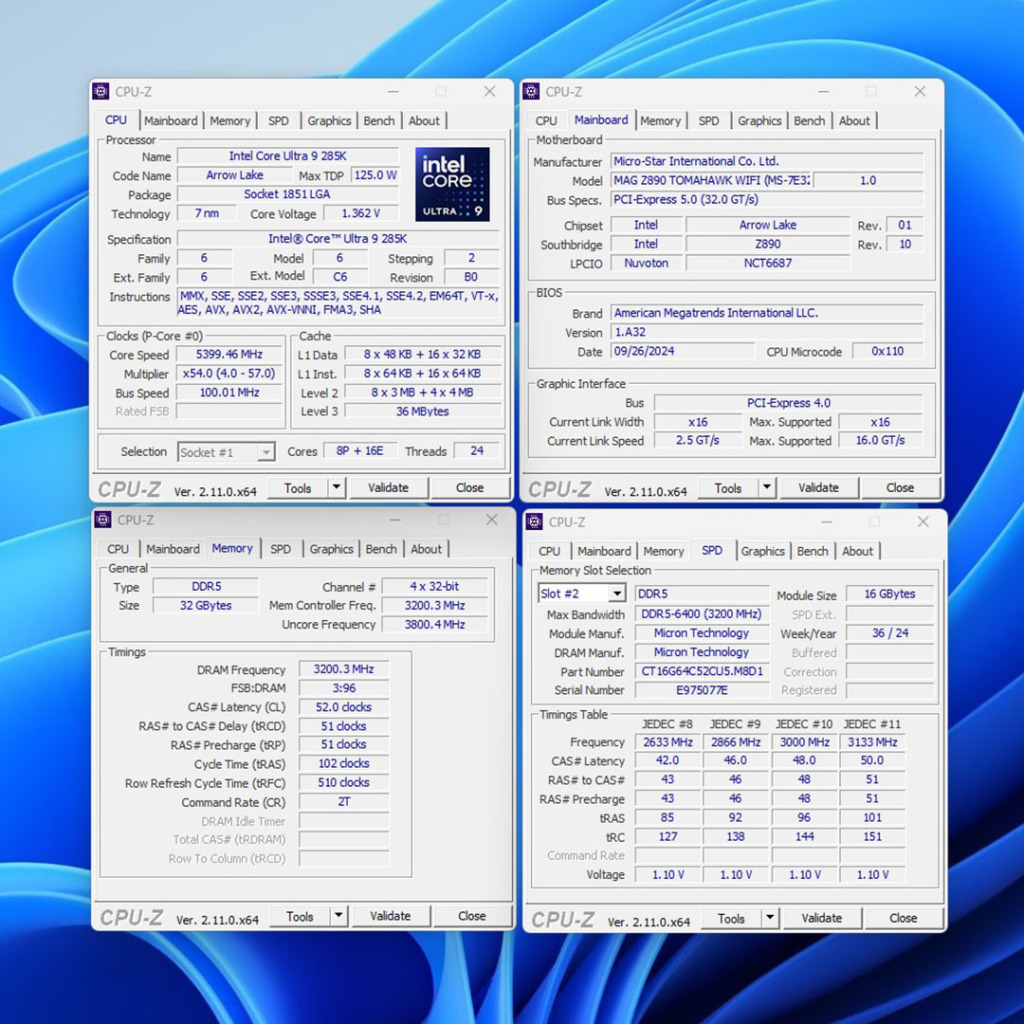Click Current Link Speed value 2.5 GT/s
Viewport: 1024px width, 1024px height.
pyautogui.click(x=697, y=440)
